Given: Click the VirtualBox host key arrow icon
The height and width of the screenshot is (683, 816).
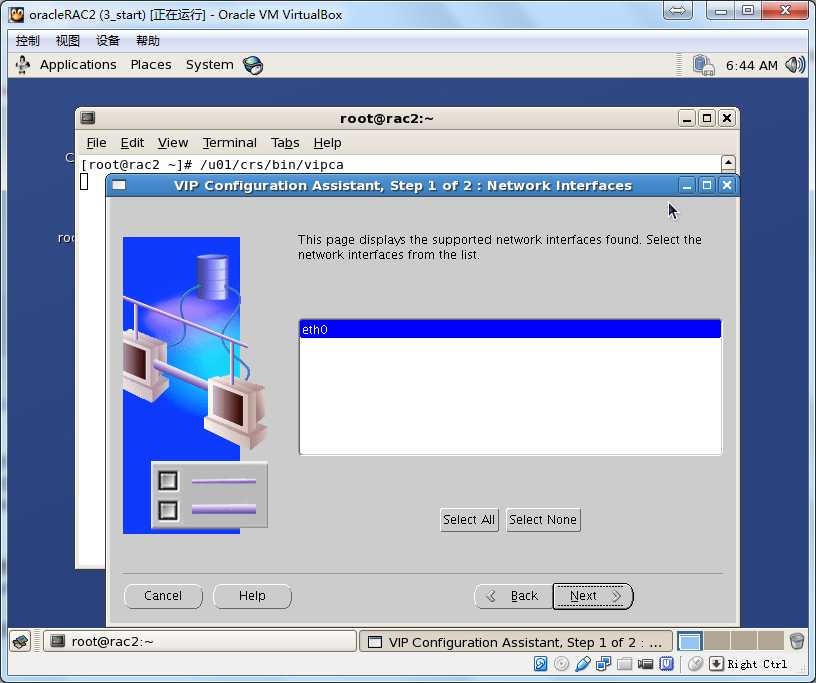Looking at the screenshot, I should [716, 664].
